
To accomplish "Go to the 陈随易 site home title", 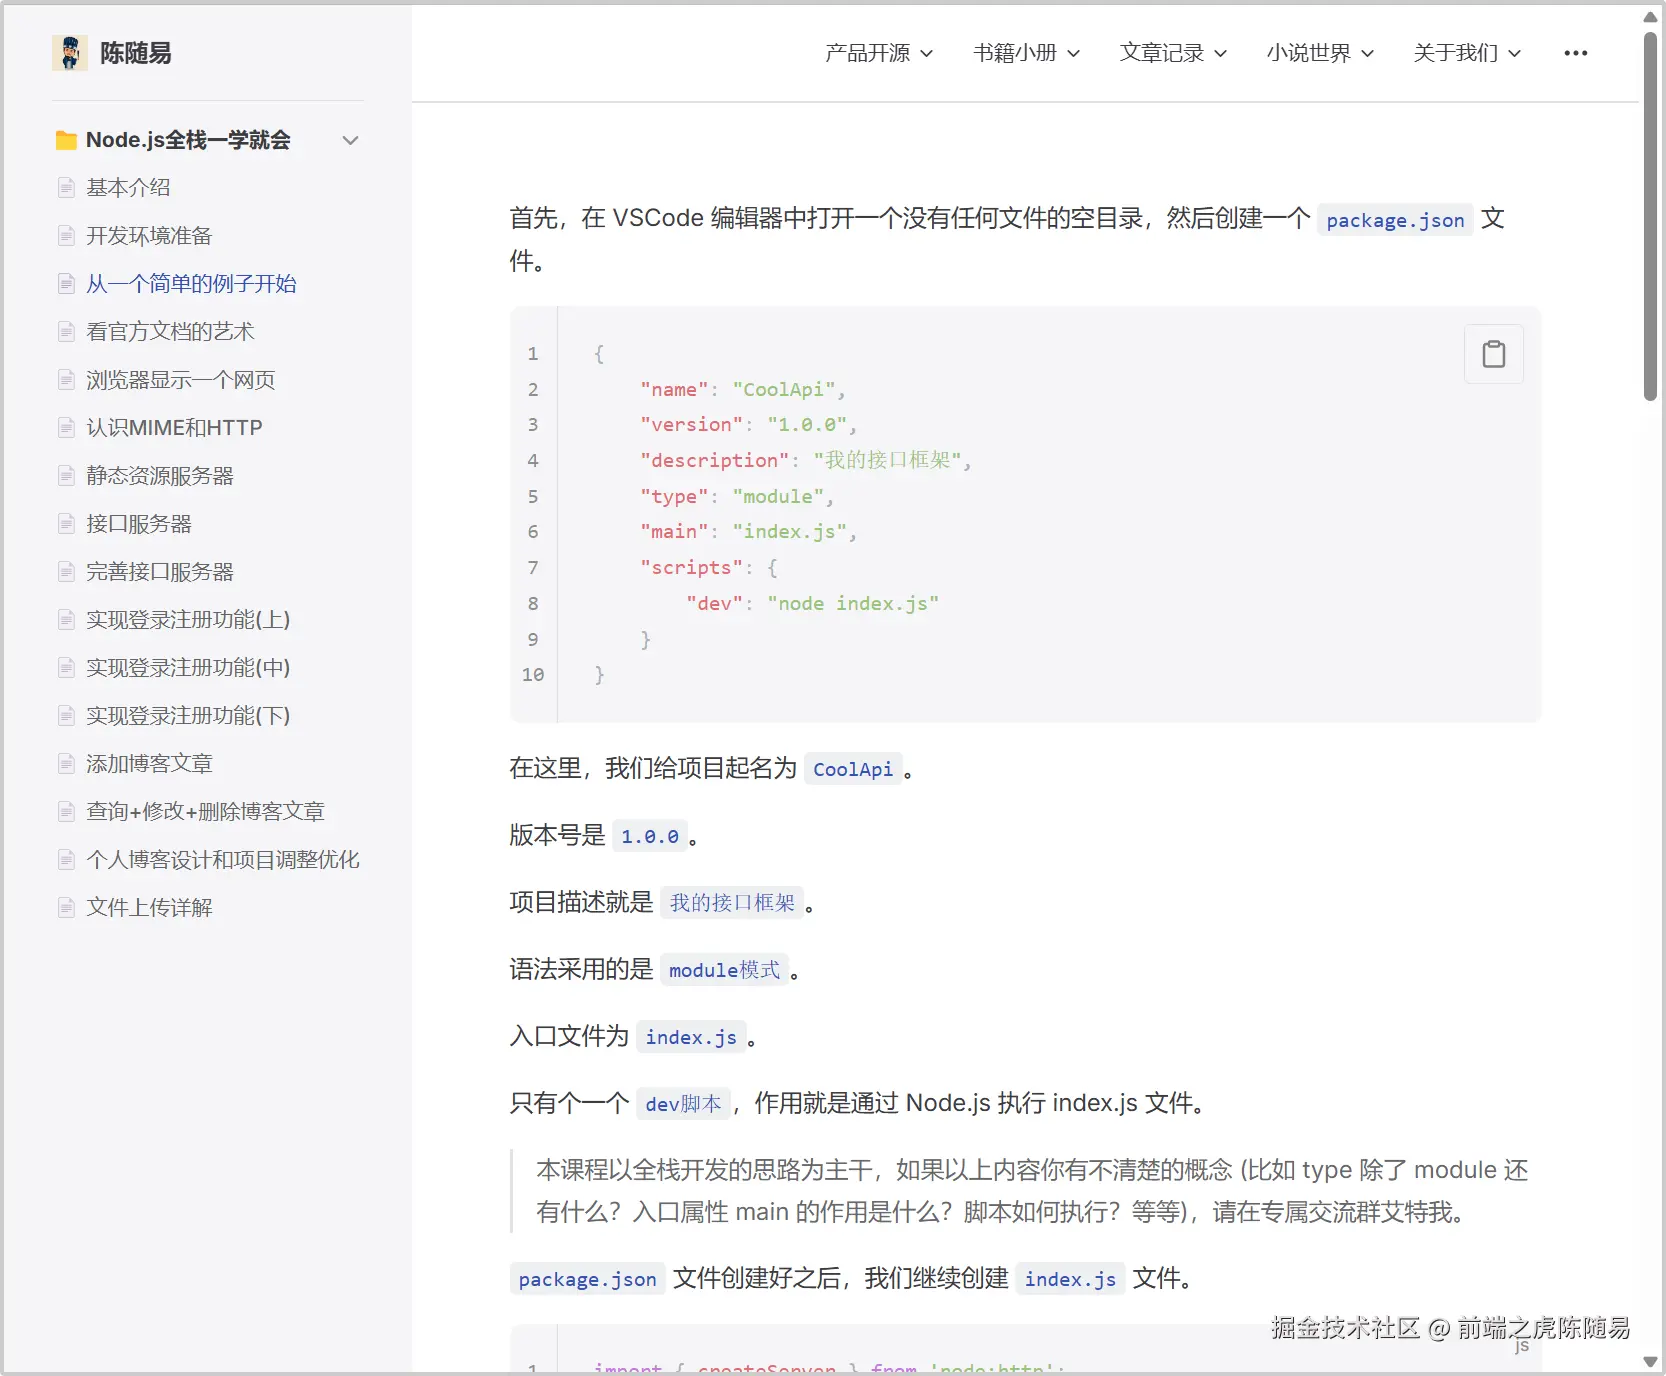I will point(135,53).
